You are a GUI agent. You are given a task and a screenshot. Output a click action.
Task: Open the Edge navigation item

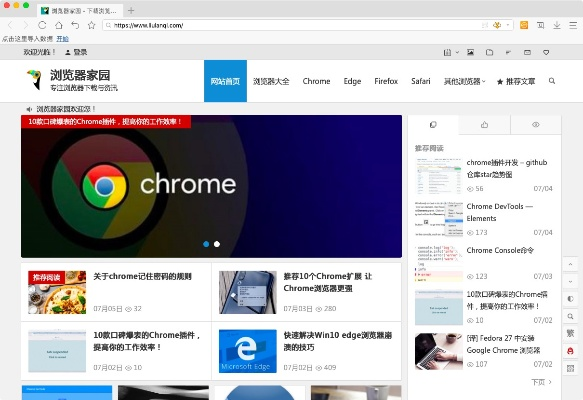(352, 81)
